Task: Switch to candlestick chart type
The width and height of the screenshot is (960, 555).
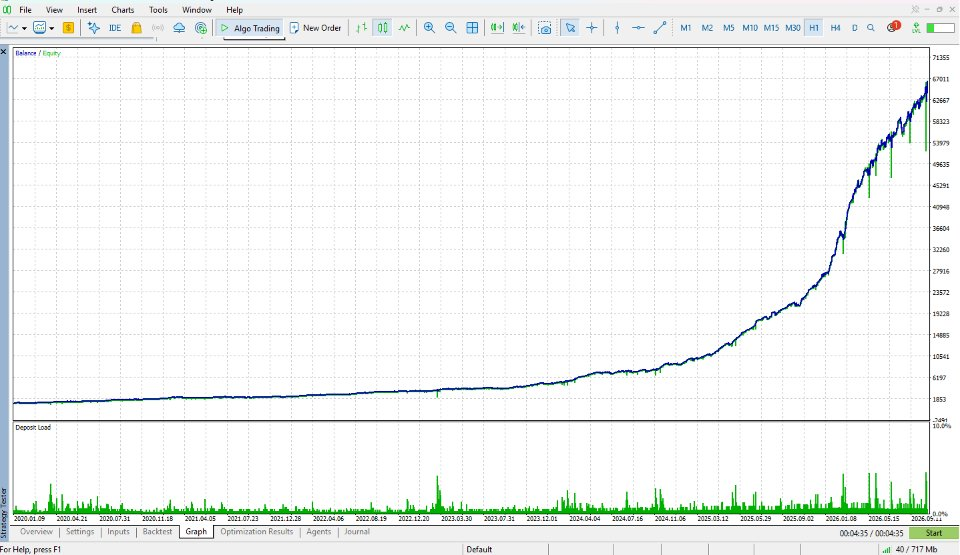Action: click(x=383, y=28)
